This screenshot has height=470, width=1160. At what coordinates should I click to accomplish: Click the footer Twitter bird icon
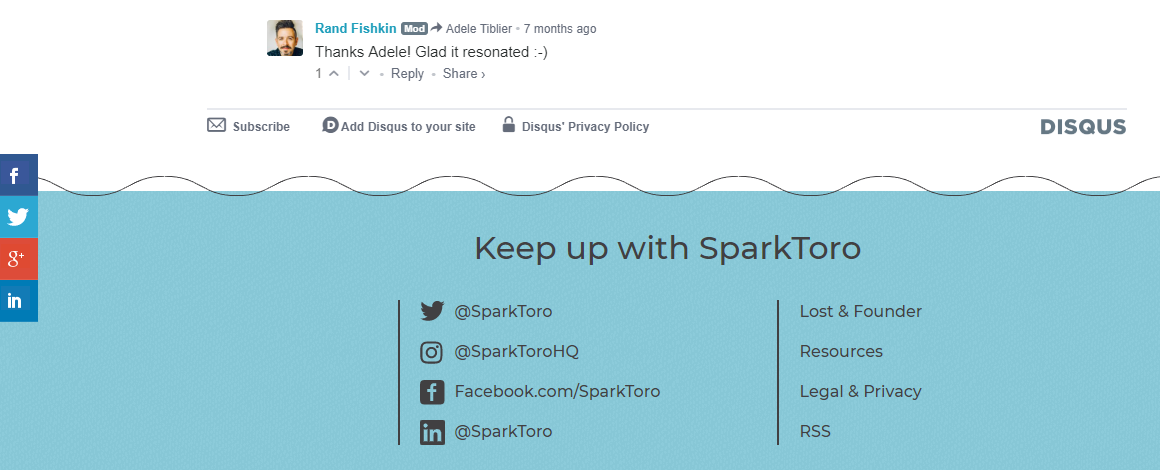pos(432,311)
